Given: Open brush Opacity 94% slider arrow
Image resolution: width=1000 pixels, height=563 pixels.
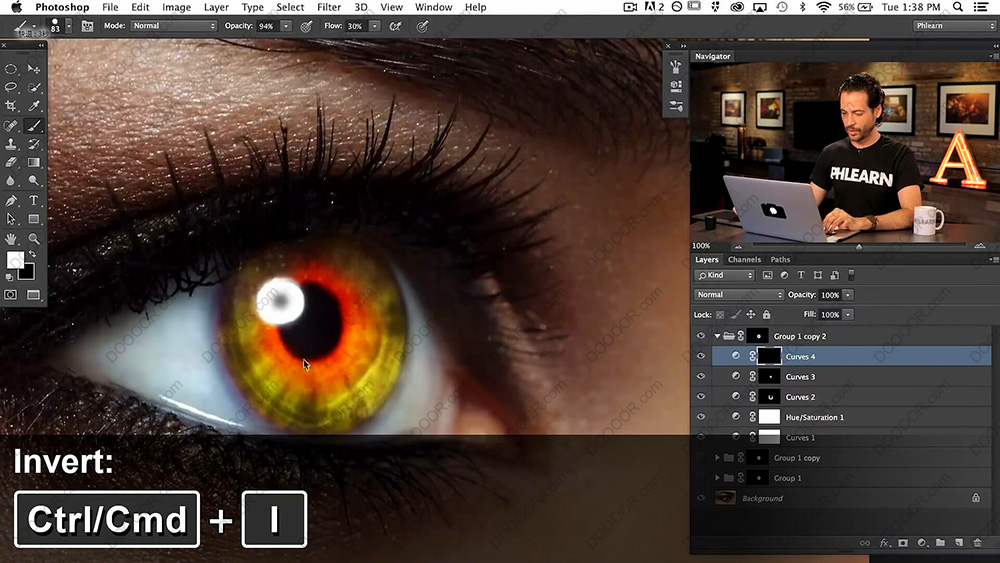Looking at the screenshot, I should click(286, 26).
